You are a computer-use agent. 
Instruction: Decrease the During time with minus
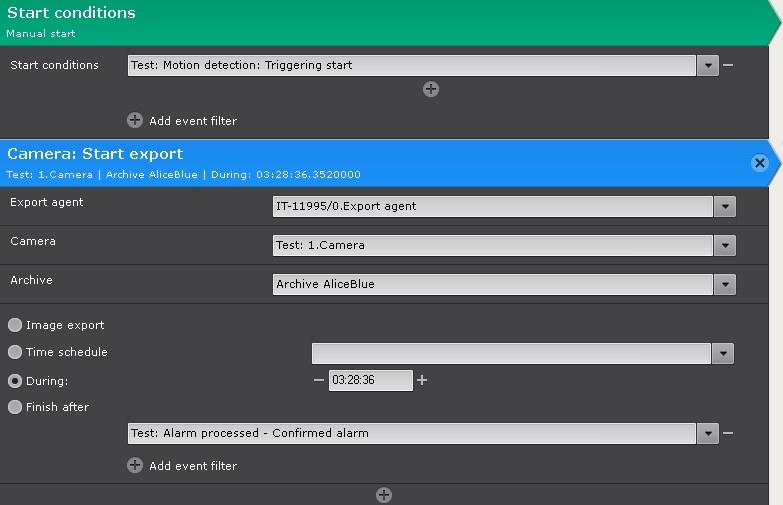tap(319, 380)
